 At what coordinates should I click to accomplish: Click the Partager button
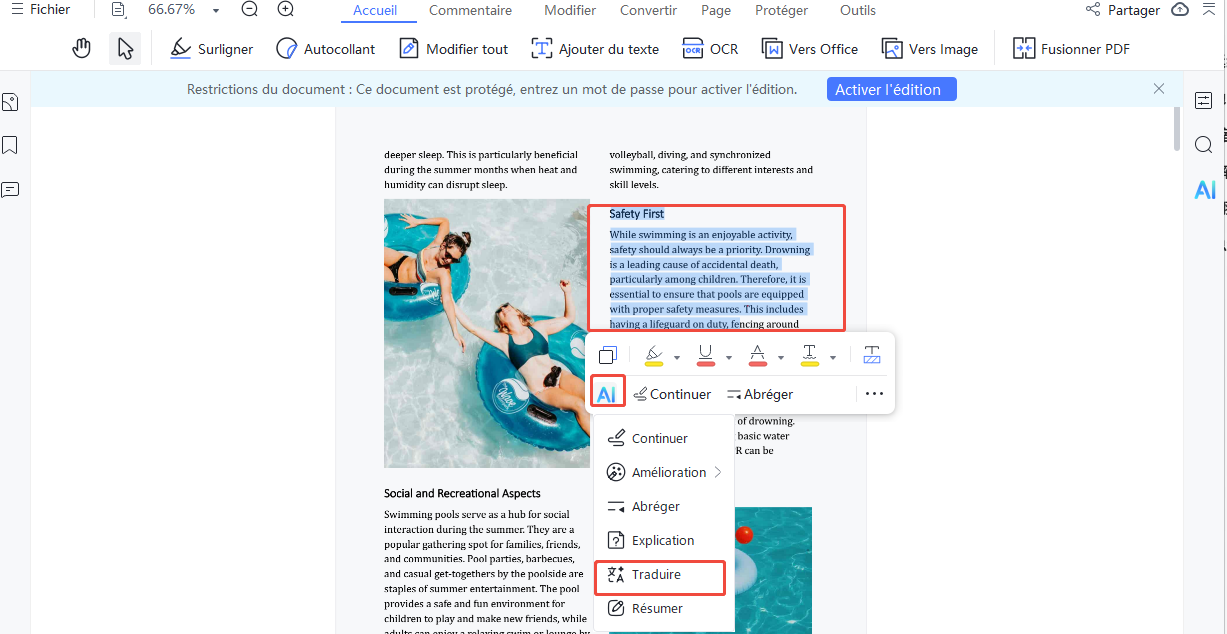tap(1124, 10)
